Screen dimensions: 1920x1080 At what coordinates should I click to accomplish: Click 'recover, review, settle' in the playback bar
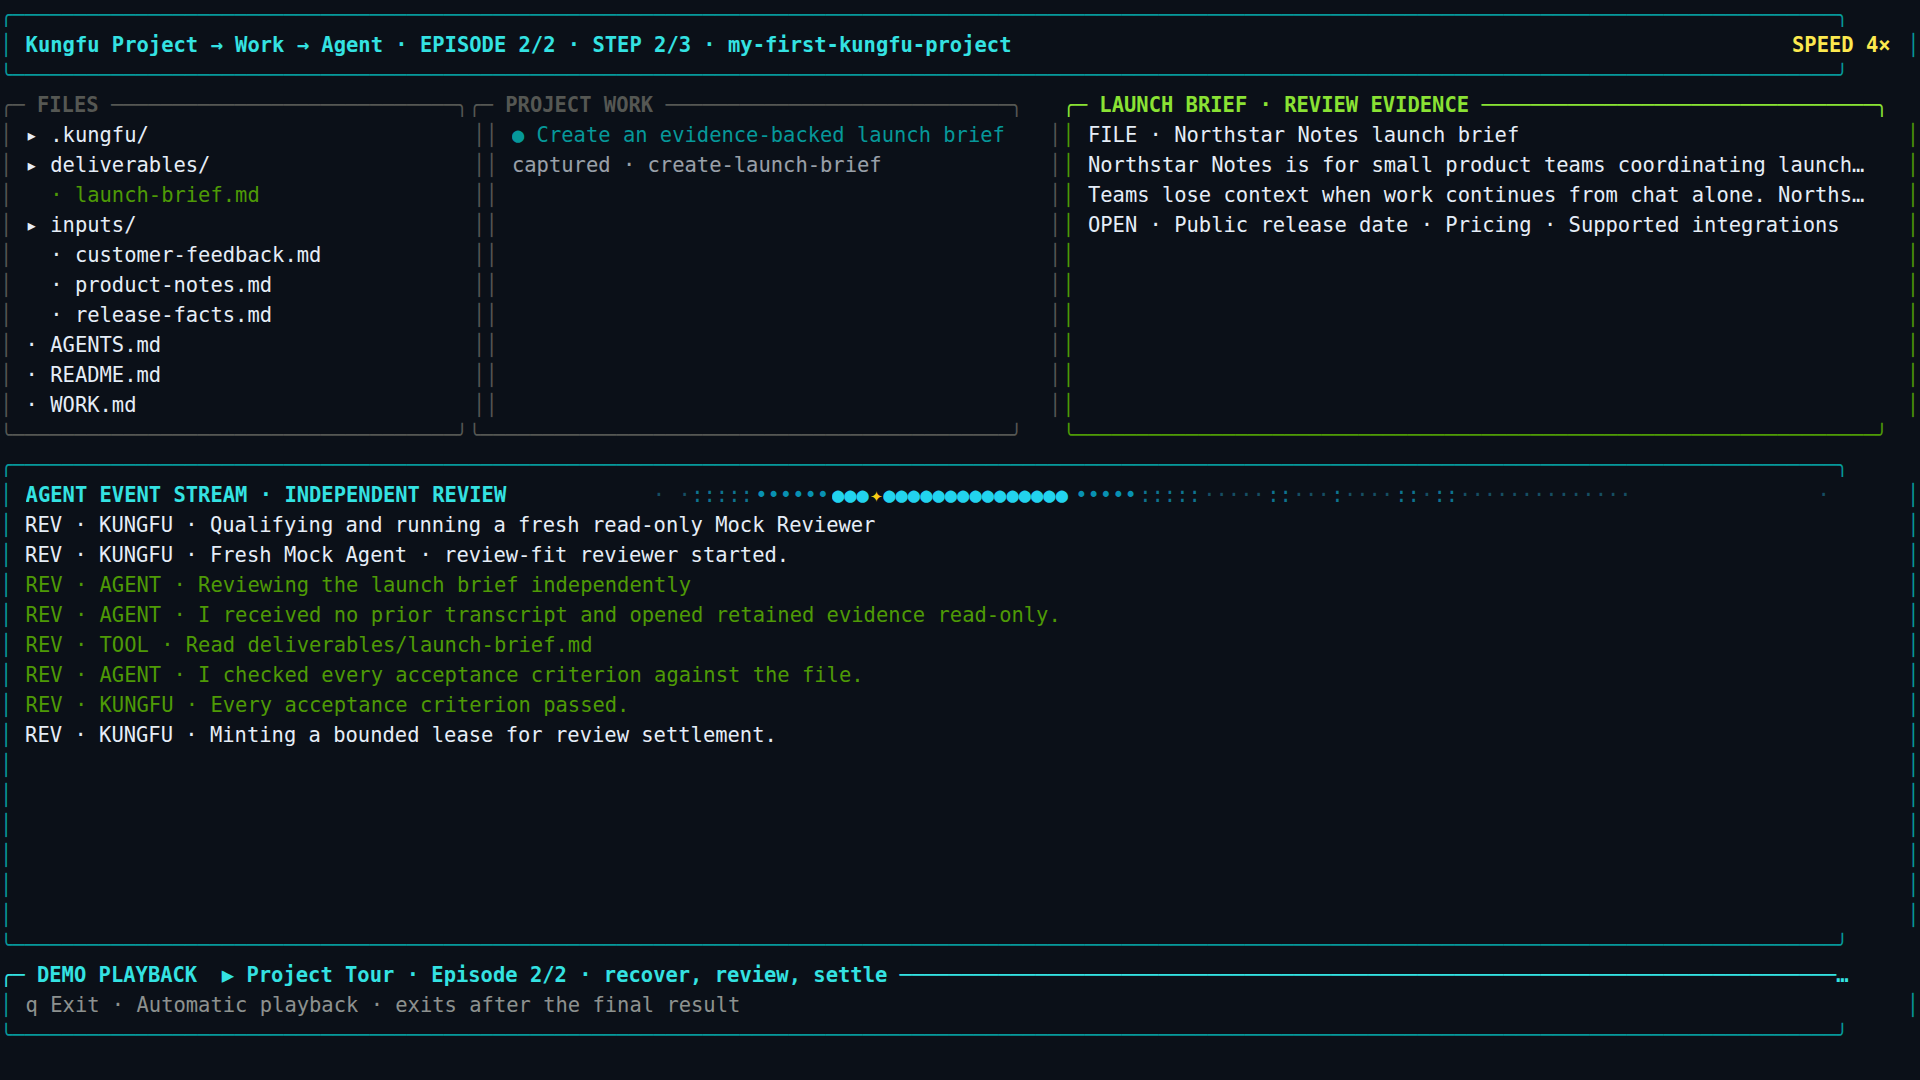pyautogui.click(x=745, y=975)
